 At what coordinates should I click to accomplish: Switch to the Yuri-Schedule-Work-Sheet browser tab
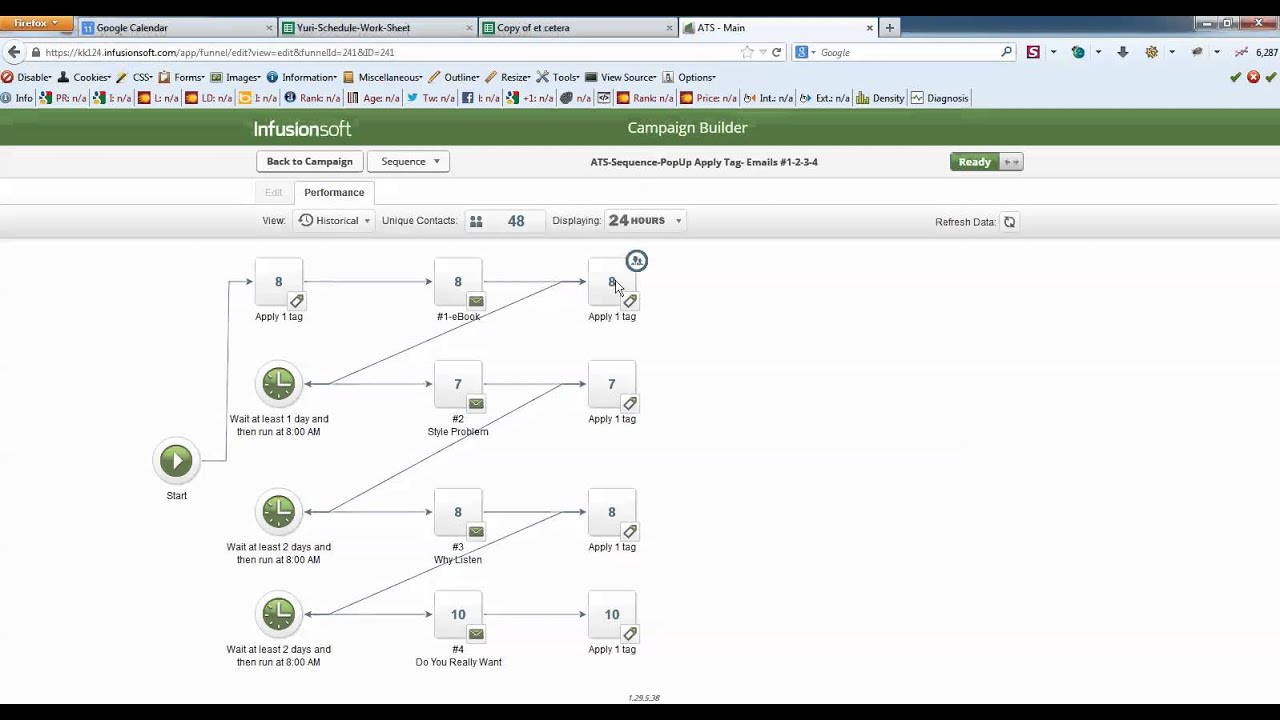click(377, 28)
